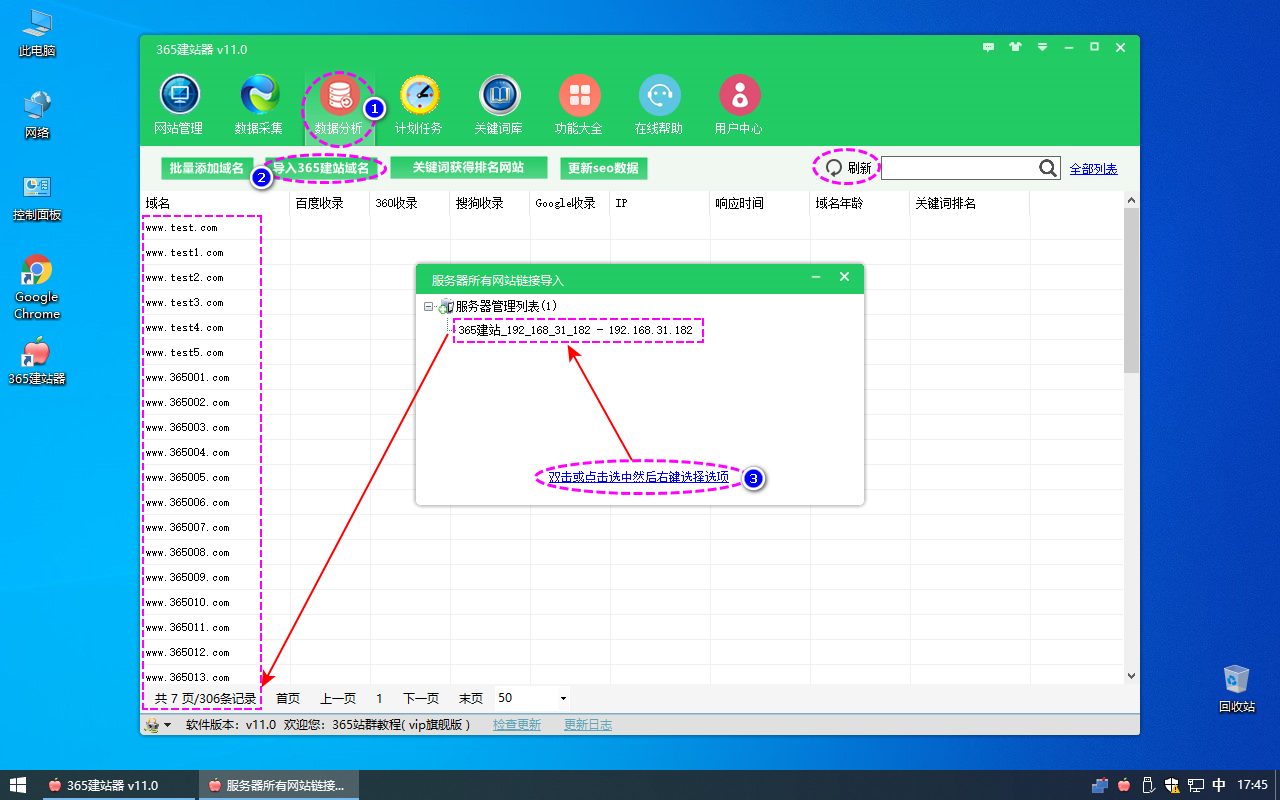The image size is (1280, 800).
Task: Select row www.365007.com
Action: pos(632,528)
